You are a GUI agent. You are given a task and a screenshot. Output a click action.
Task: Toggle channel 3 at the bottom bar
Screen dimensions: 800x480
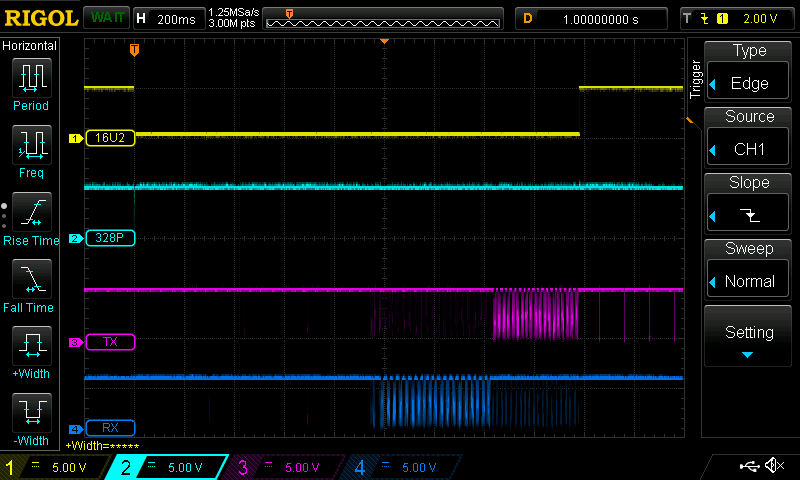point(284,467)
